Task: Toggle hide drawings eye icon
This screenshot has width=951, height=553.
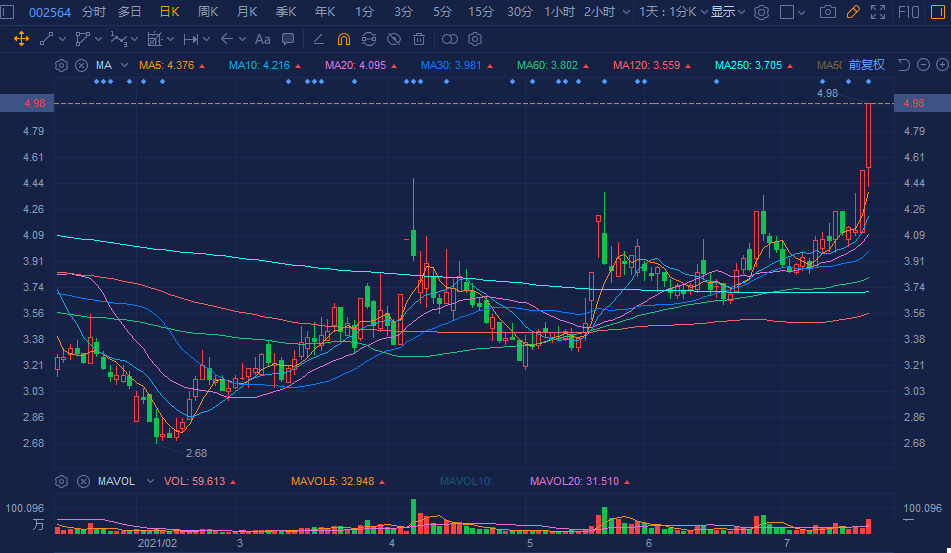Action: click(394, 39)
